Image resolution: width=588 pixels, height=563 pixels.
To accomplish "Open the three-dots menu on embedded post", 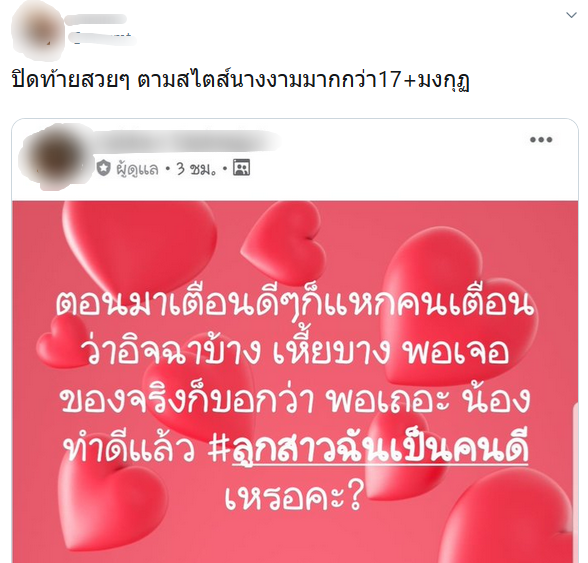I will (x=541, y=140).
